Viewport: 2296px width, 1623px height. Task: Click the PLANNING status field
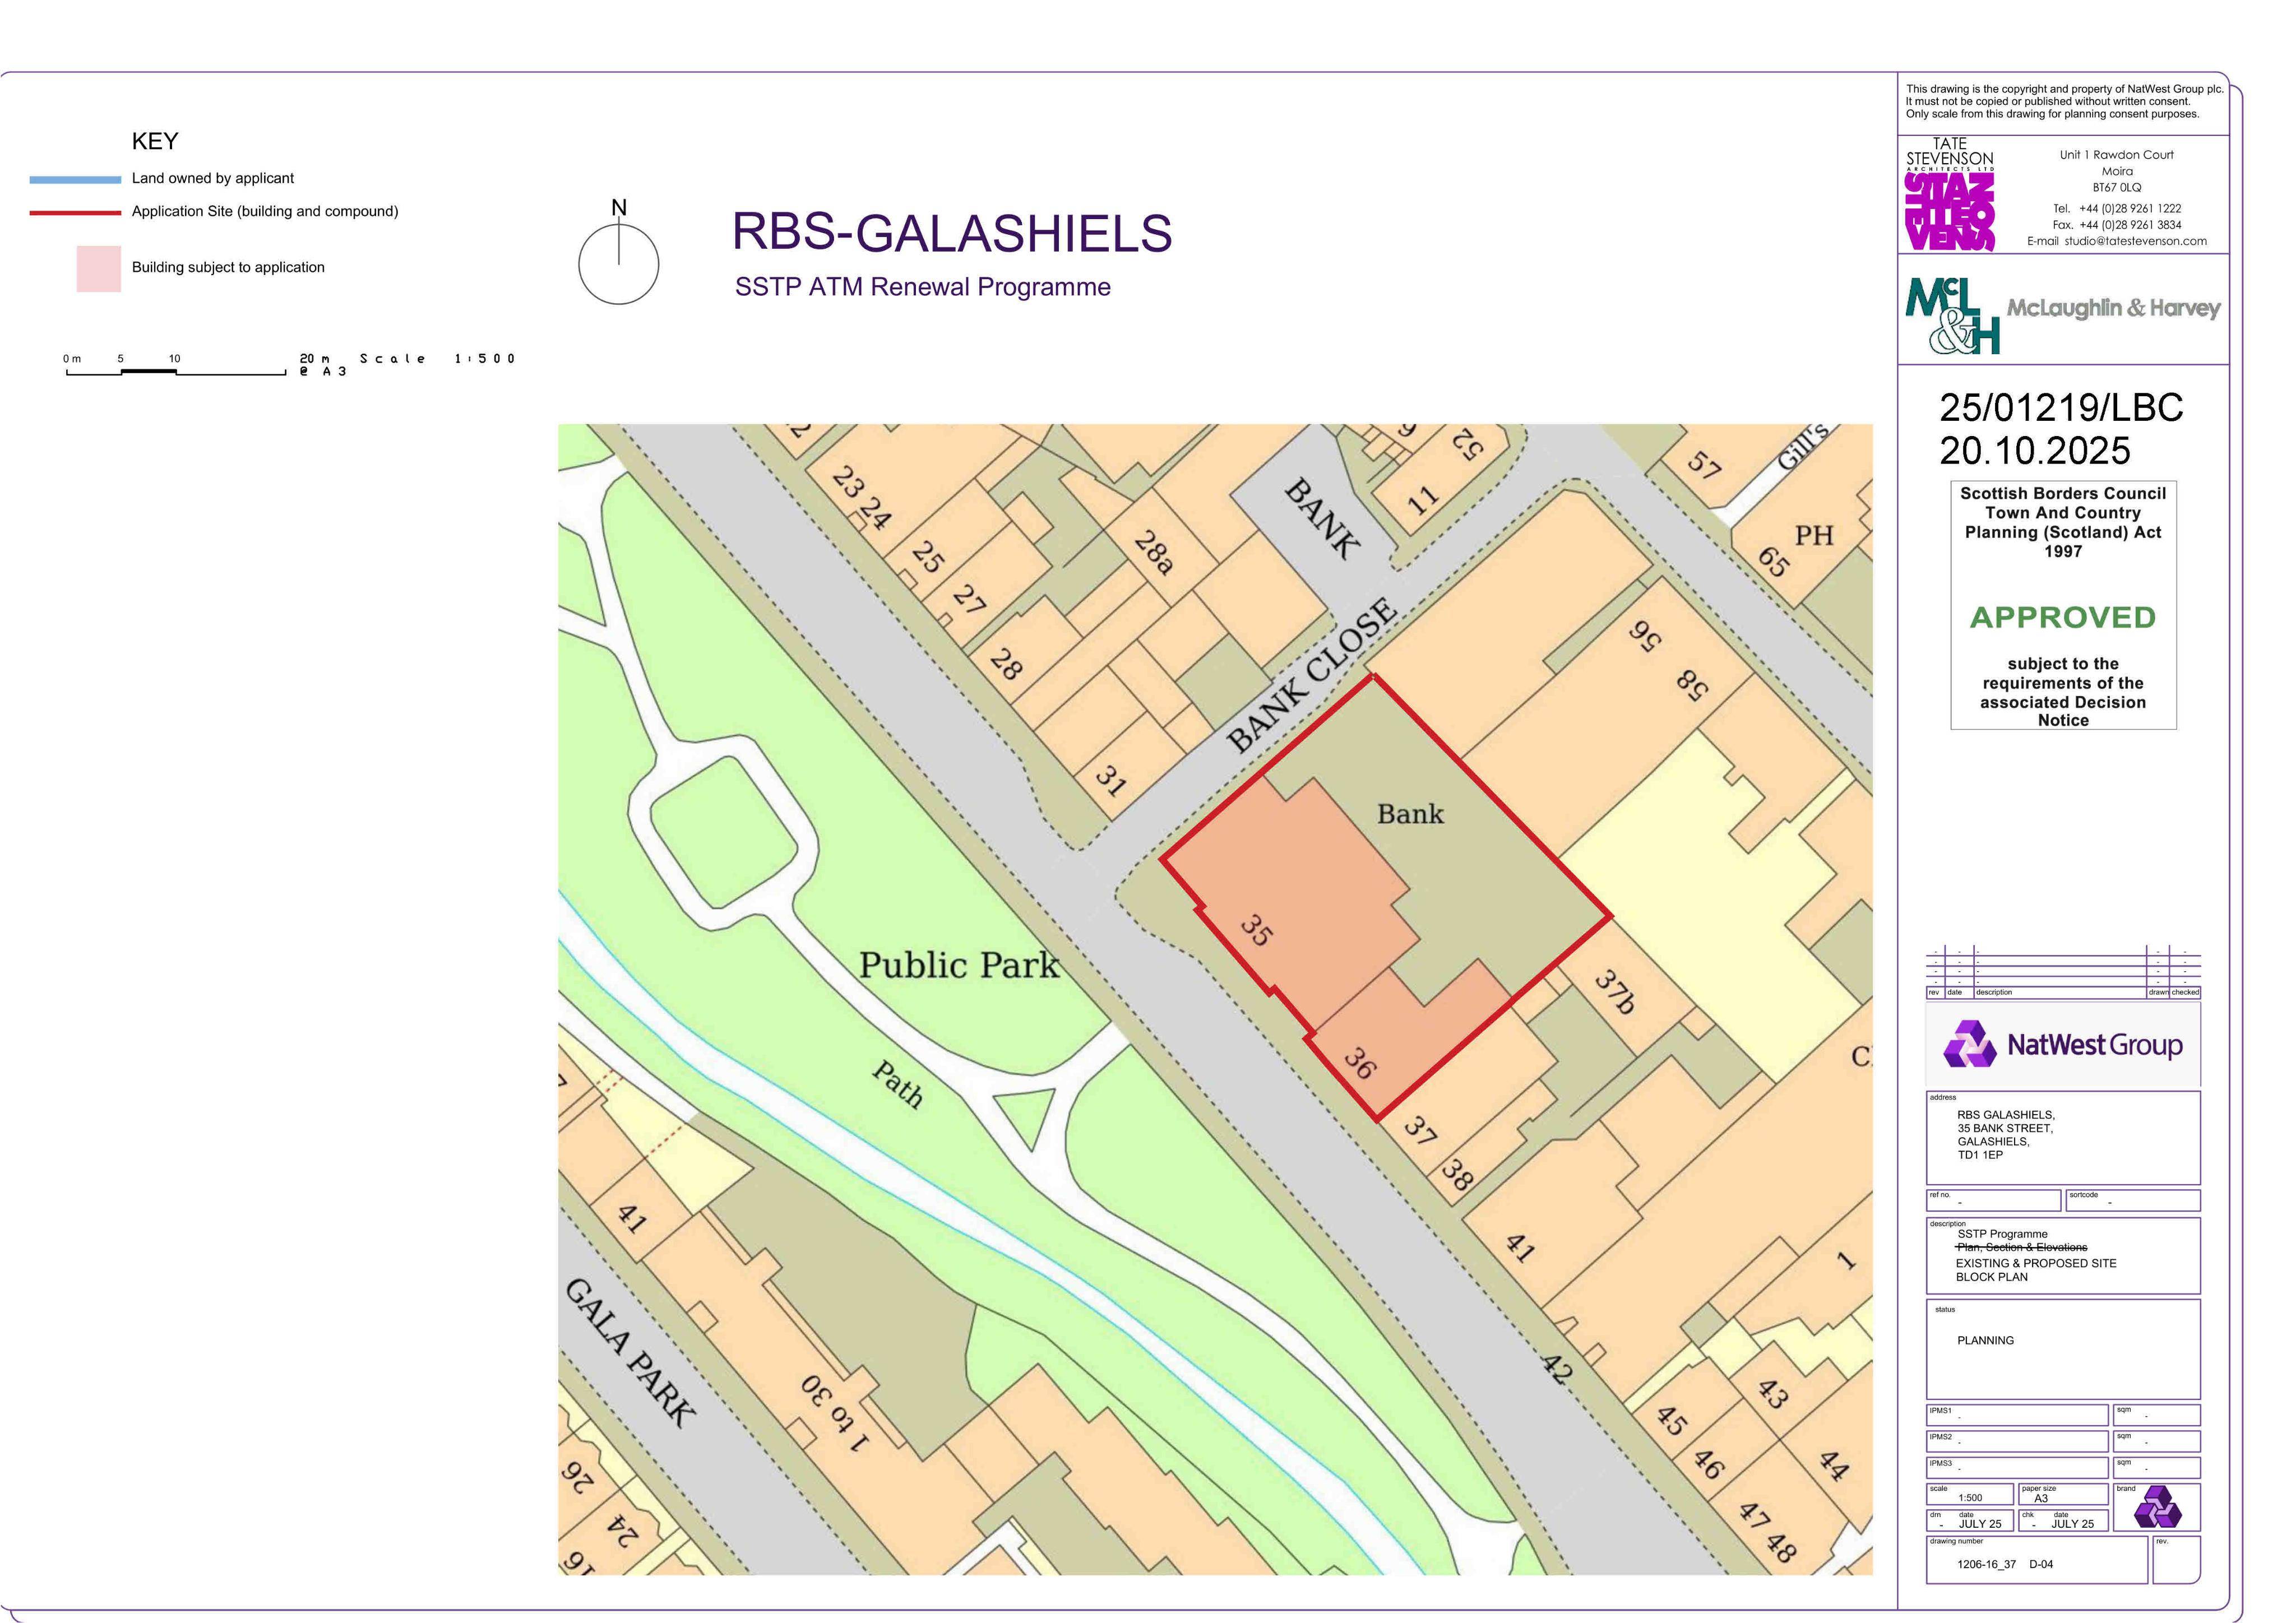(2063, 1348)
